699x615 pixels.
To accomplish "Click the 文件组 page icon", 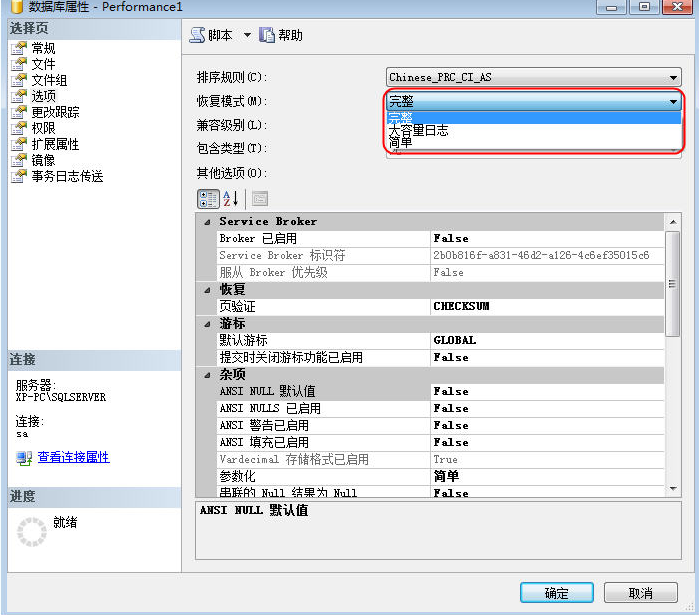I will point(19,80).
